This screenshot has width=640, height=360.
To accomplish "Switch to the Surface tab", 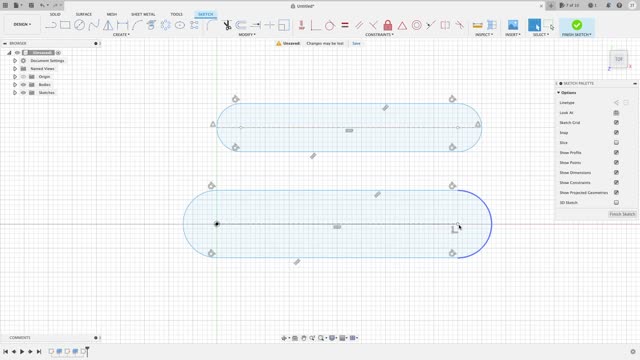I will 84,14.
